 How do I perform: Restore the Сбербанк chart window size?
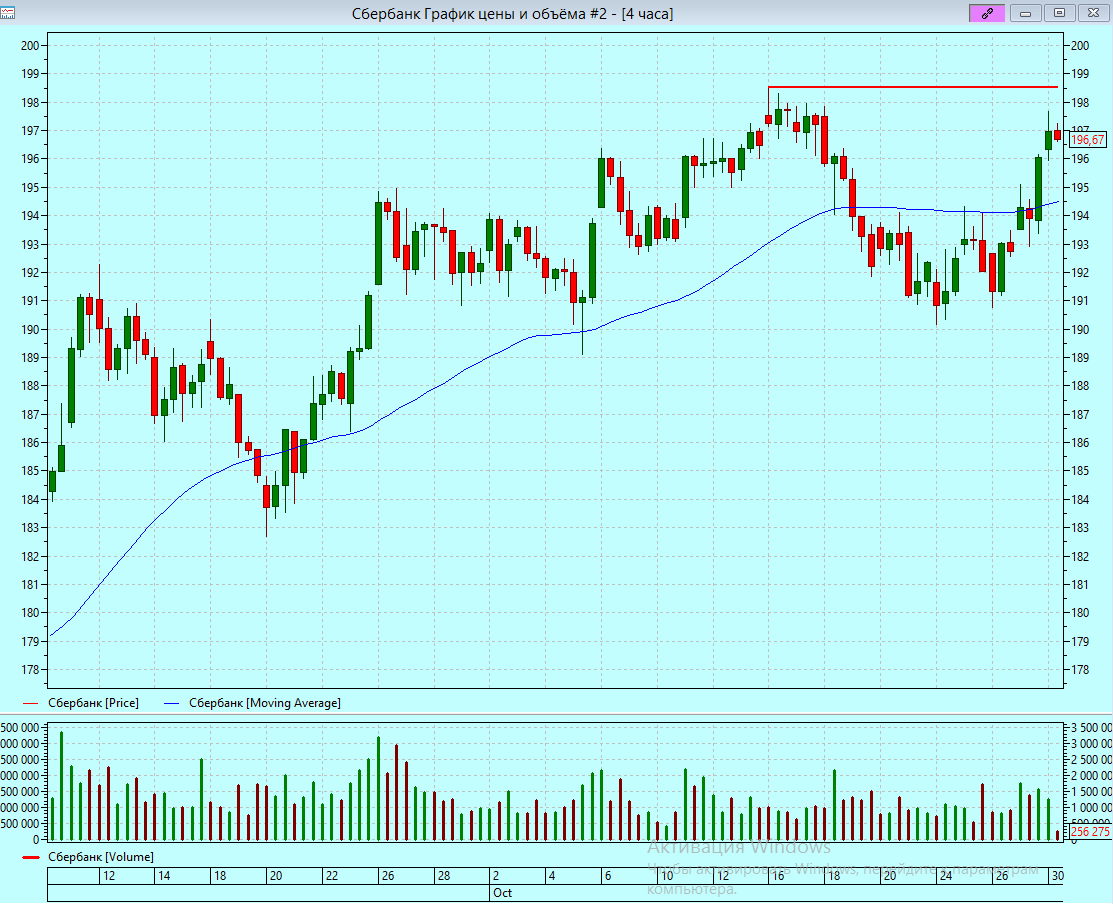[1060, 13]
